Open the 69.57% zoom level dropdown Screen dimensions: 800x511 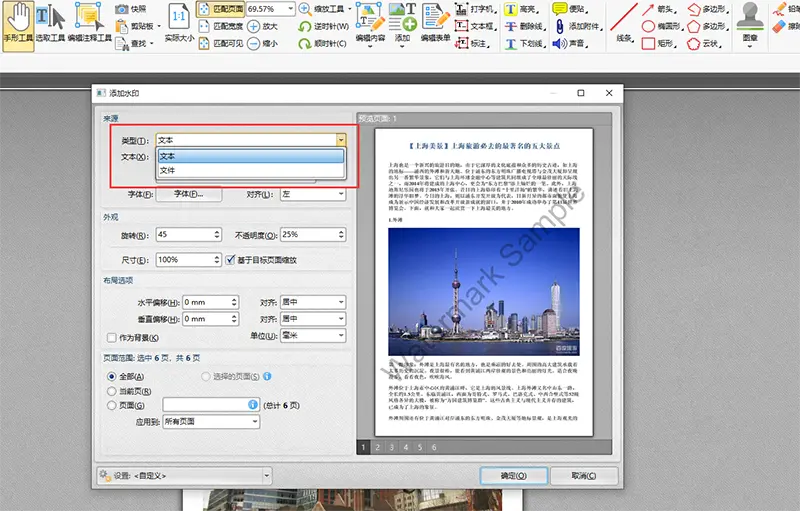point(290,9)
